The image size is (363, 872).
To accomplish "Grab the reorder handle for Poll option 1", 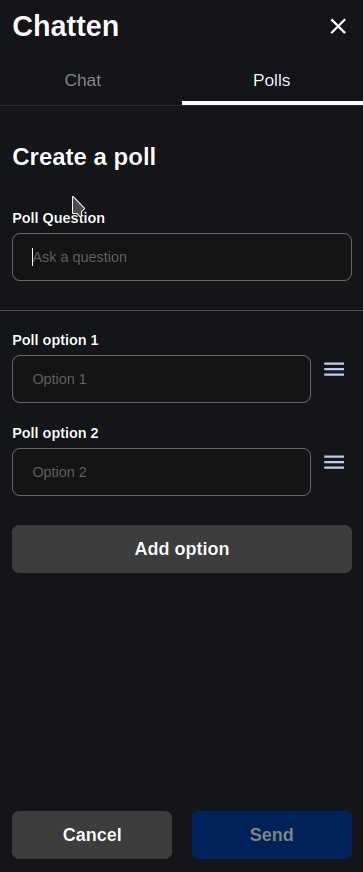I will 334,369.
